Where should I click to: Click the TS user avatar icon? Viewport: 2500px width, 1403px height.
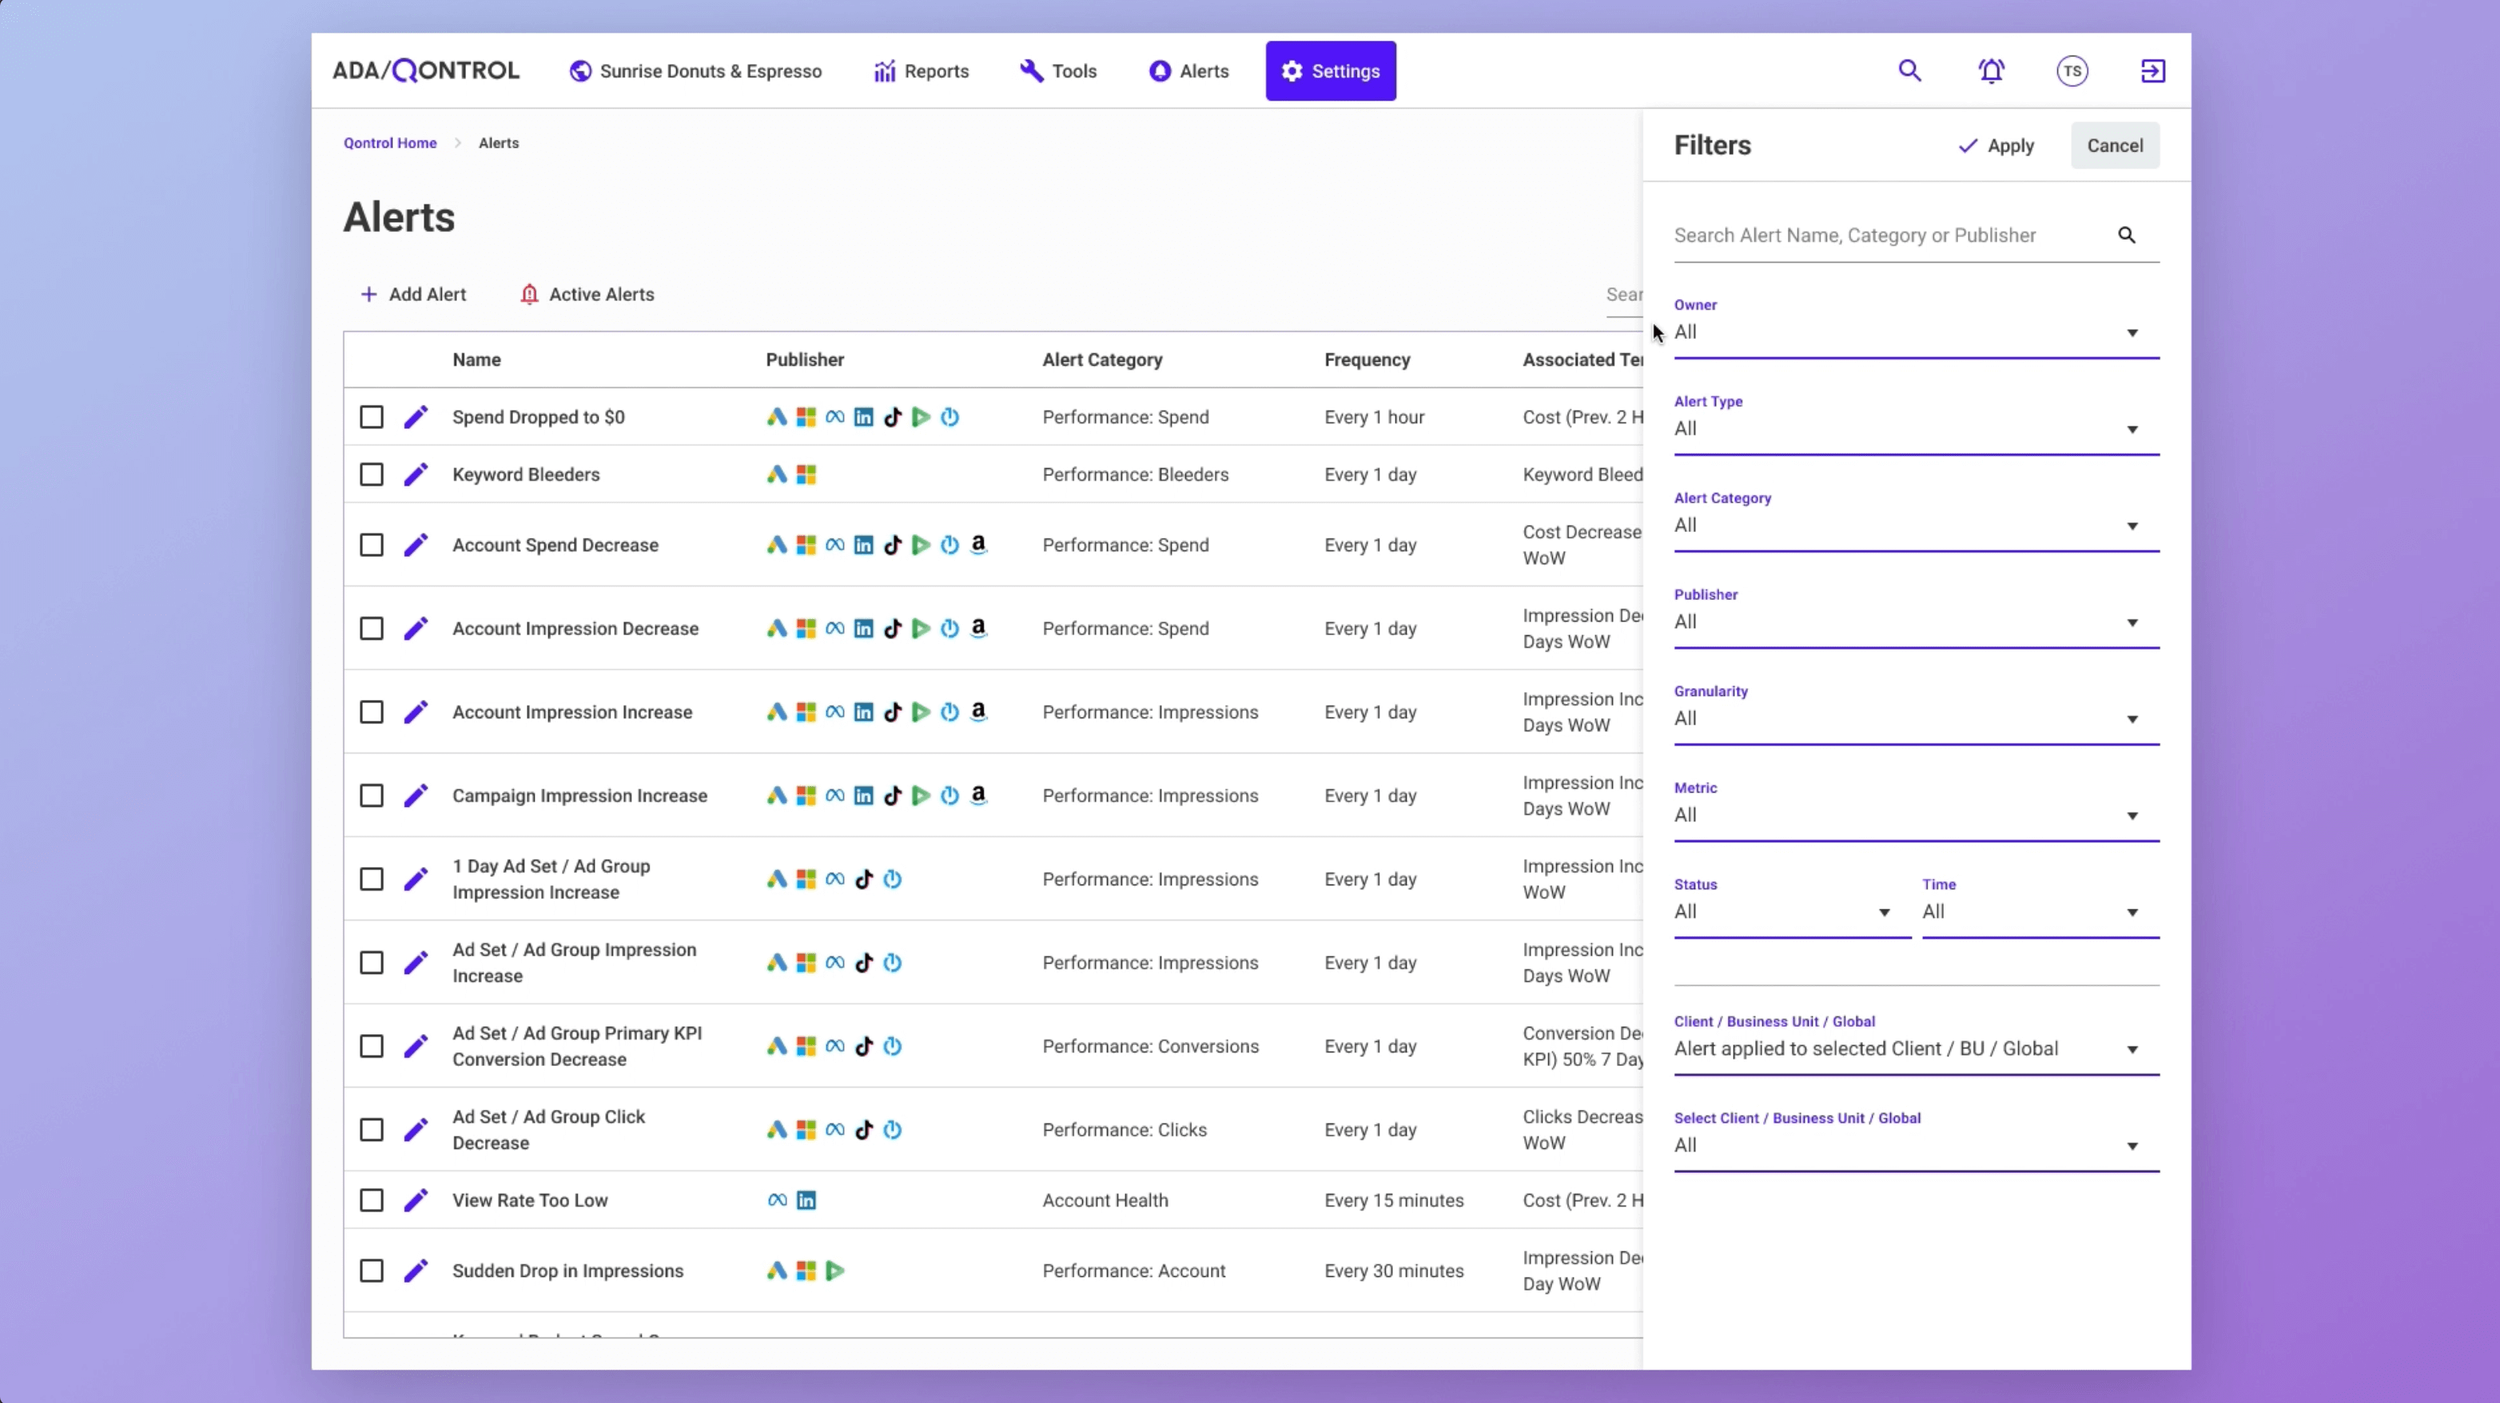pos(2072,71)
